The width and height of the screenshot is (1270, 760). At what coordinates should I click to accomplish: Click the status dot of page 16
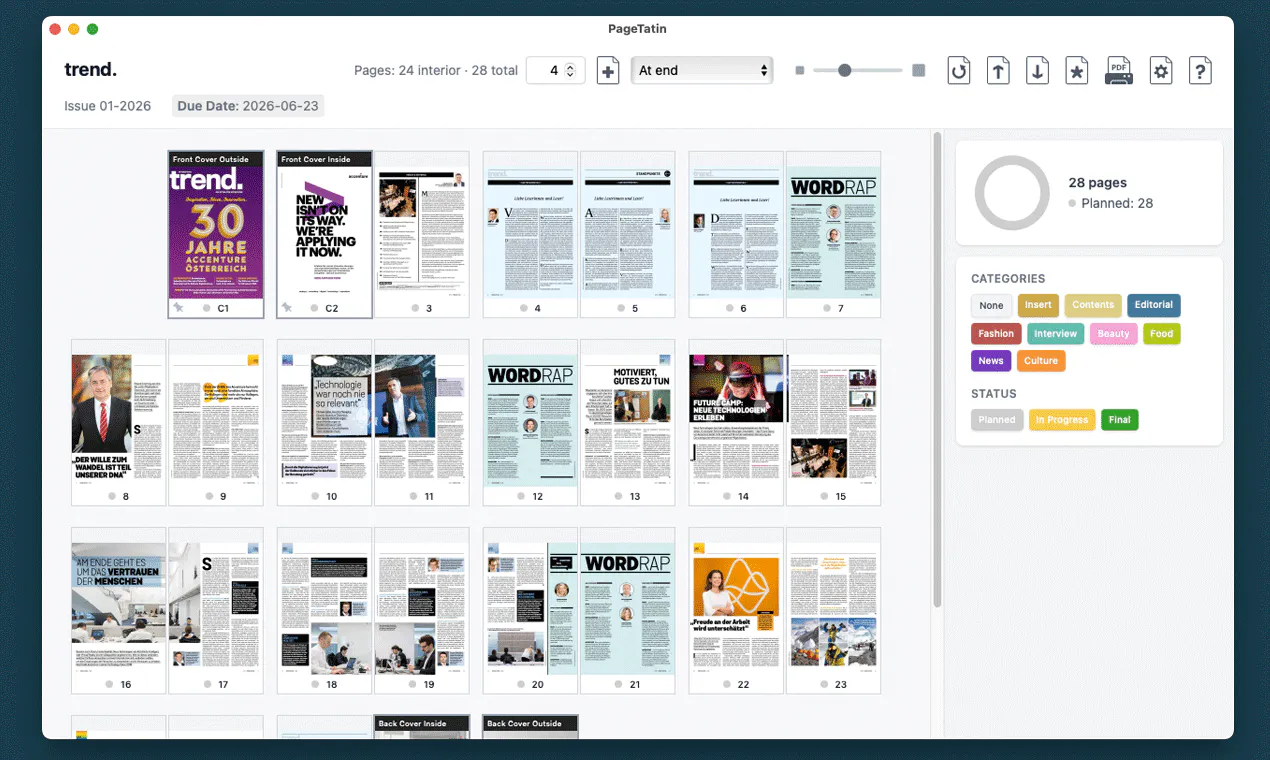pyautogui.click(x=109, y=685)
